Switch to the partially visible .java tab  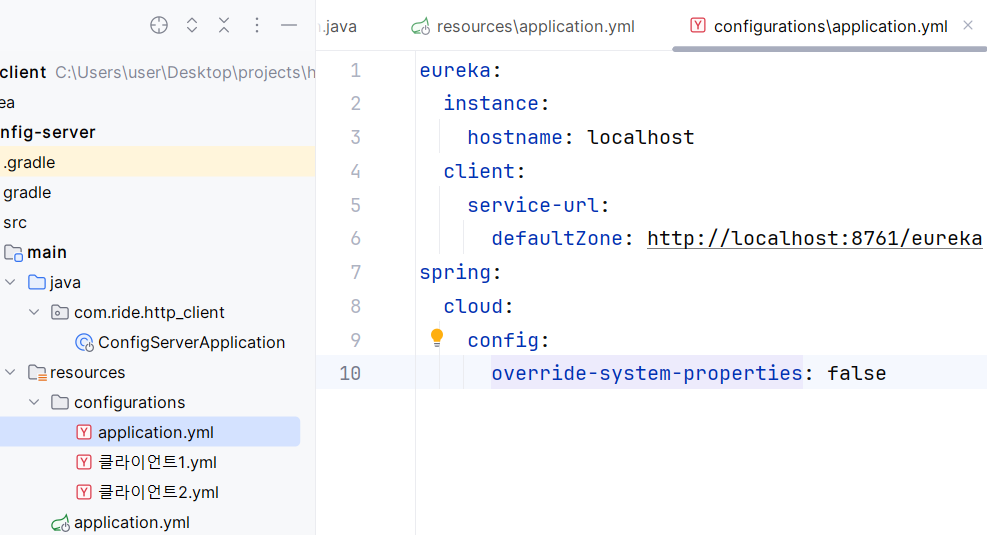point(338,26)
